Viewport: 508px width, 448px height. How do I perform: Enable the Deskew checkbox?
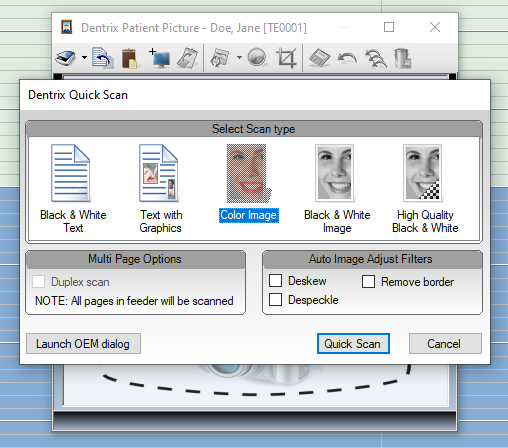(x=275, y=281)
